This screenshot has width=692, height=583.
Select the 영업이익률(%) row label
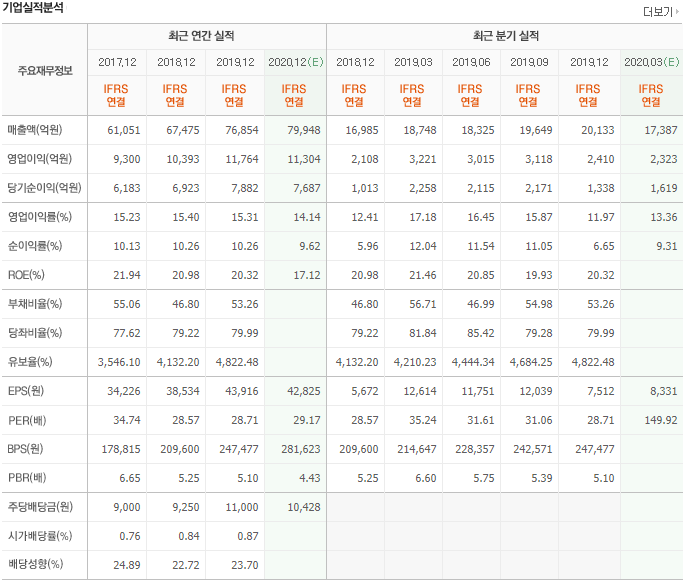click(x=40, y=217)
